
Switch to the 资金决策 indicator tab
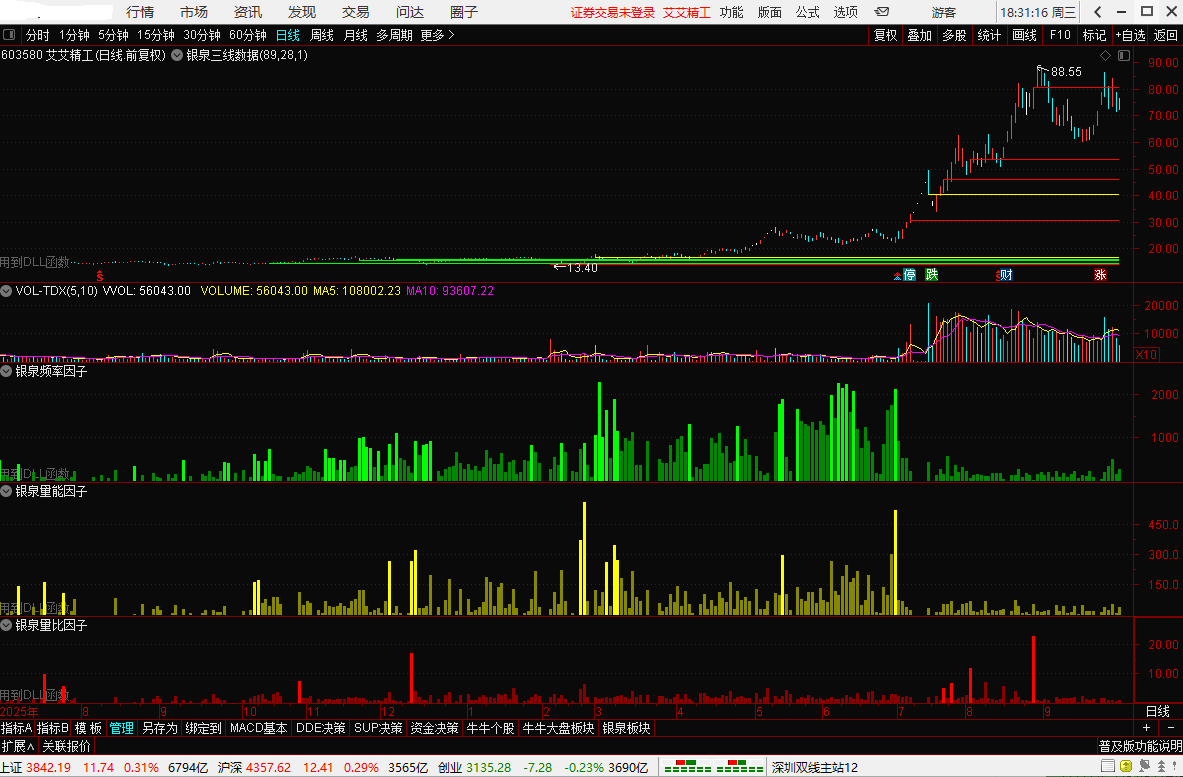(x=435, y=728)
